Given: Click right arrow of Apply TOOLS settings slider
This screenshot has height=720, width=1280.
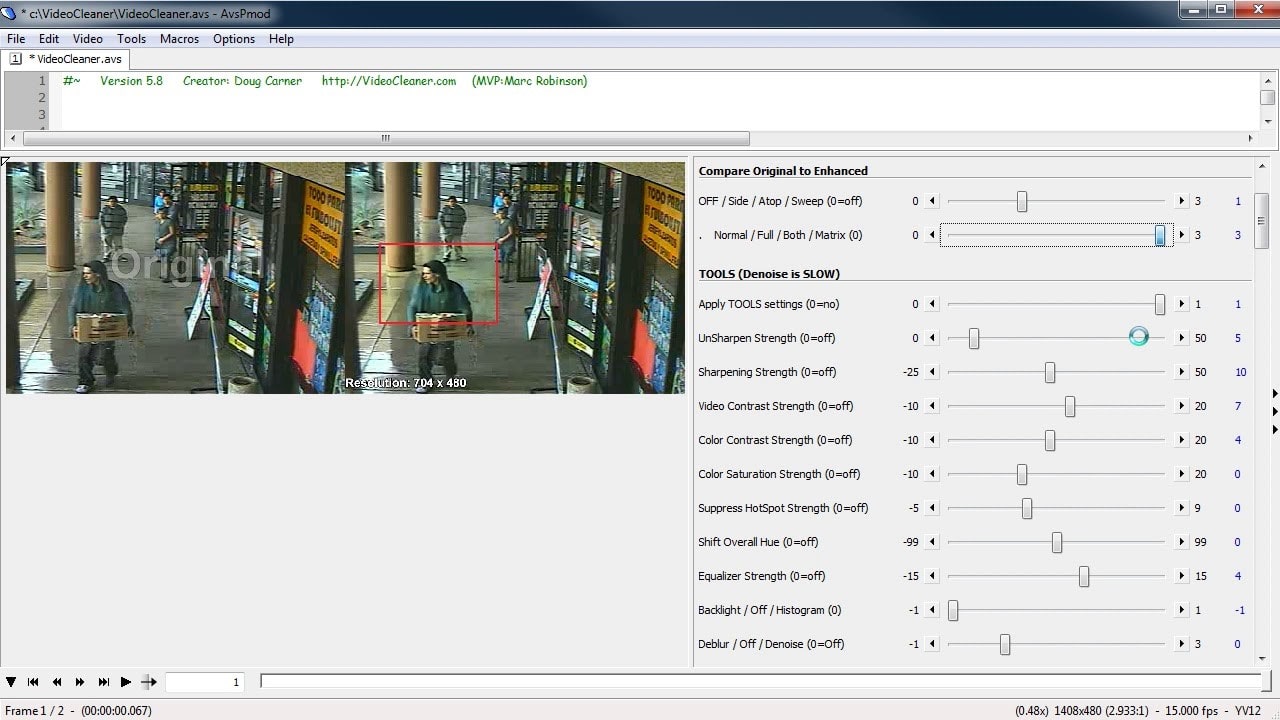Looking at the screenshot, I should pyautogui.click(x=1181, y=304).
